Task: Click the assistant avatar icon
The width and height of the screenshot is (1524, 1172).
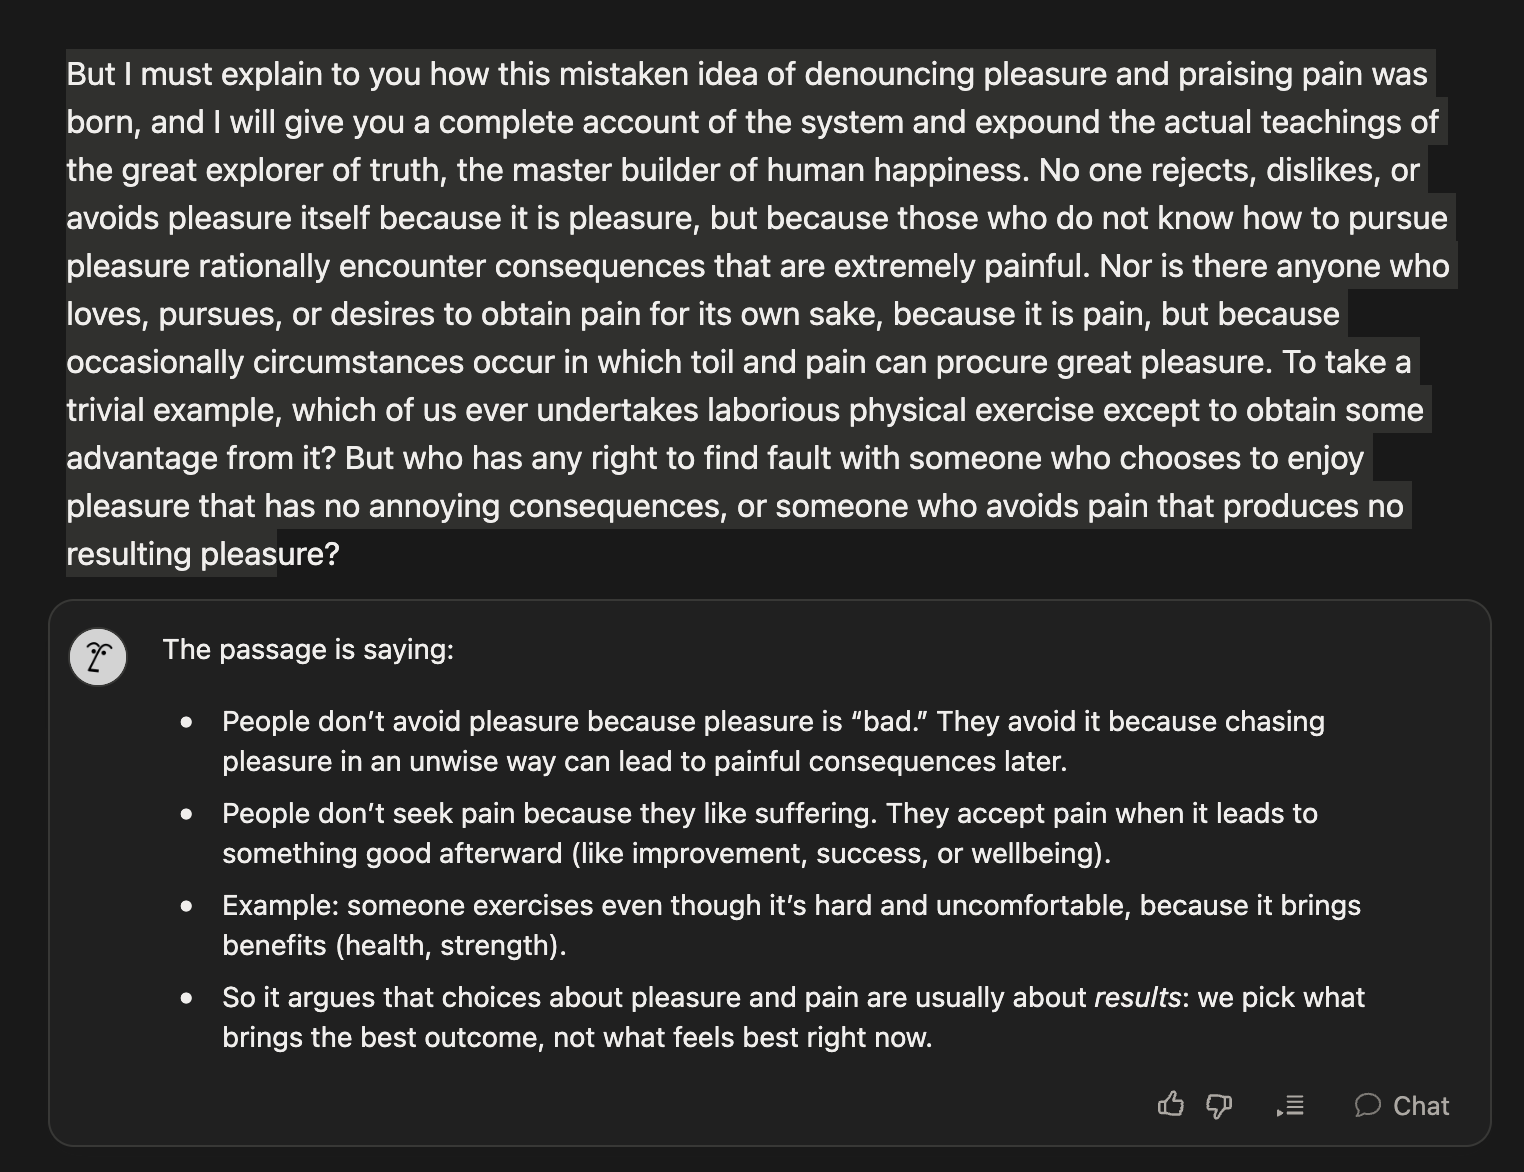Action: coord(98,657)
